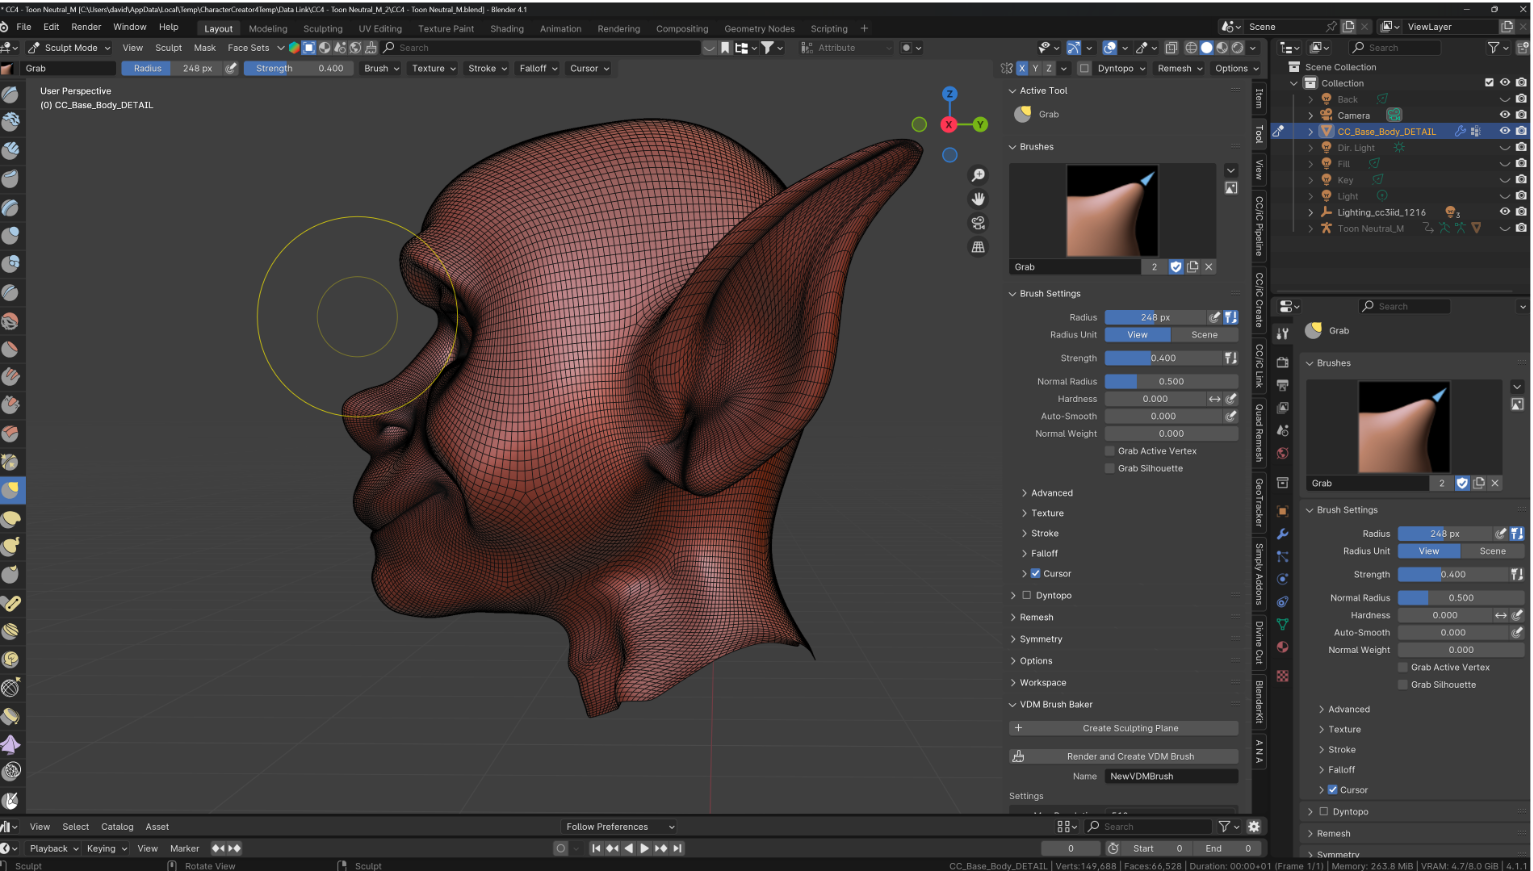Set sidebar Radius Unit to Scene
Image resolution: width=1533 pixels, height=871 pixels.
(1204, 335)
